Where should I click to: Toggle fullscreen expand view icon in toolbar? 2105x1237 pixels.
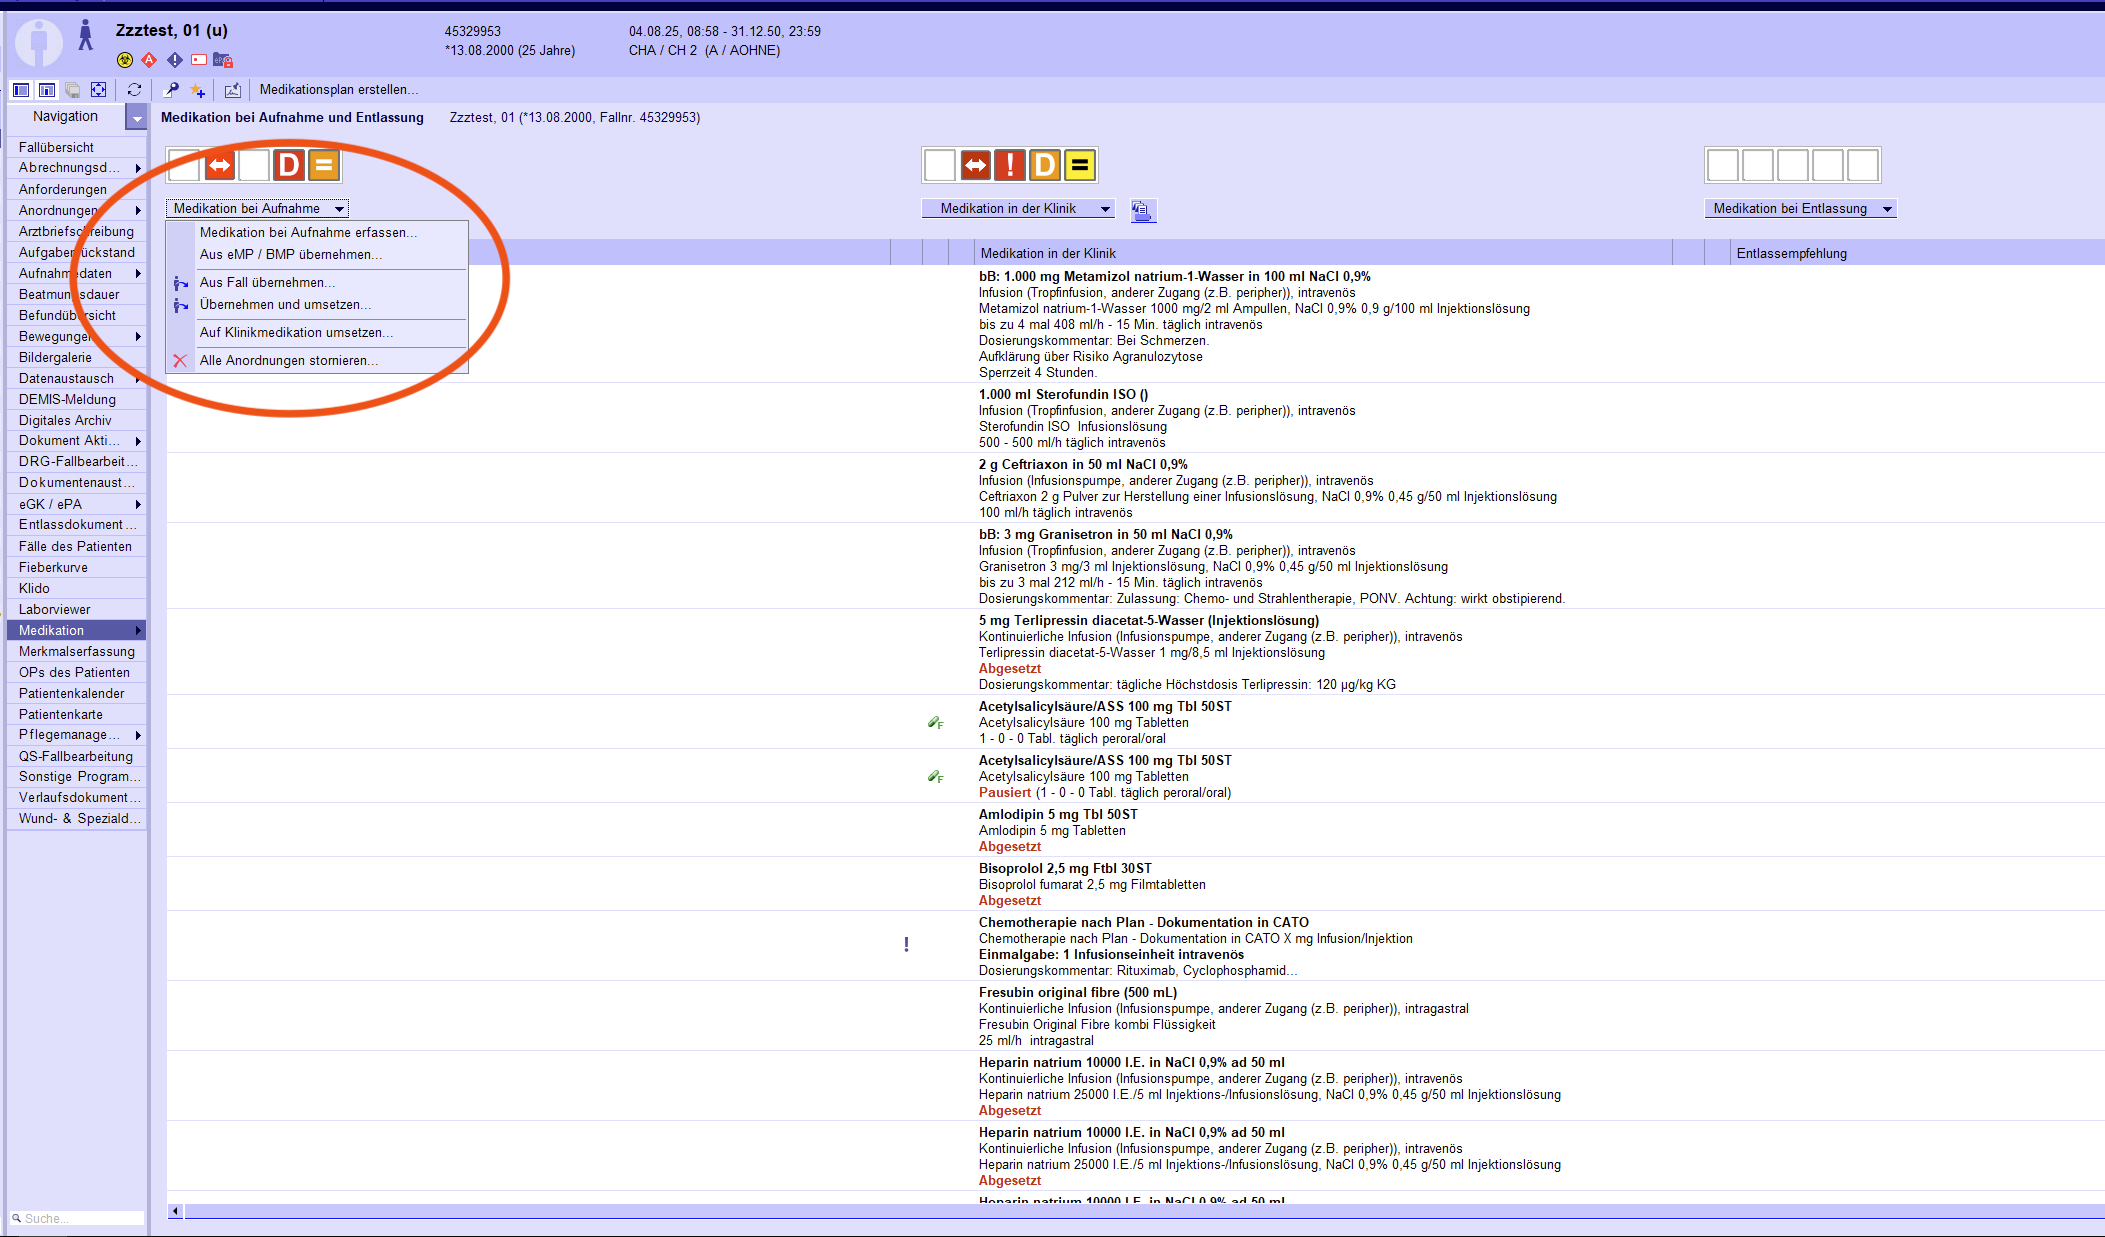point(98,90)
